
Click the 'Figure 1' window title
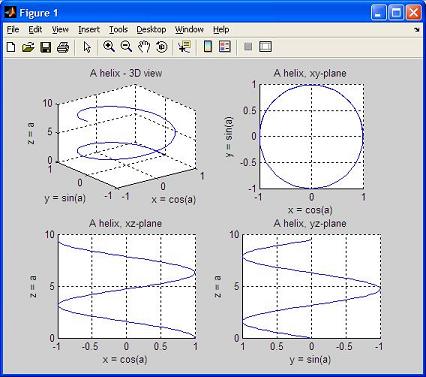coord(39,13)
